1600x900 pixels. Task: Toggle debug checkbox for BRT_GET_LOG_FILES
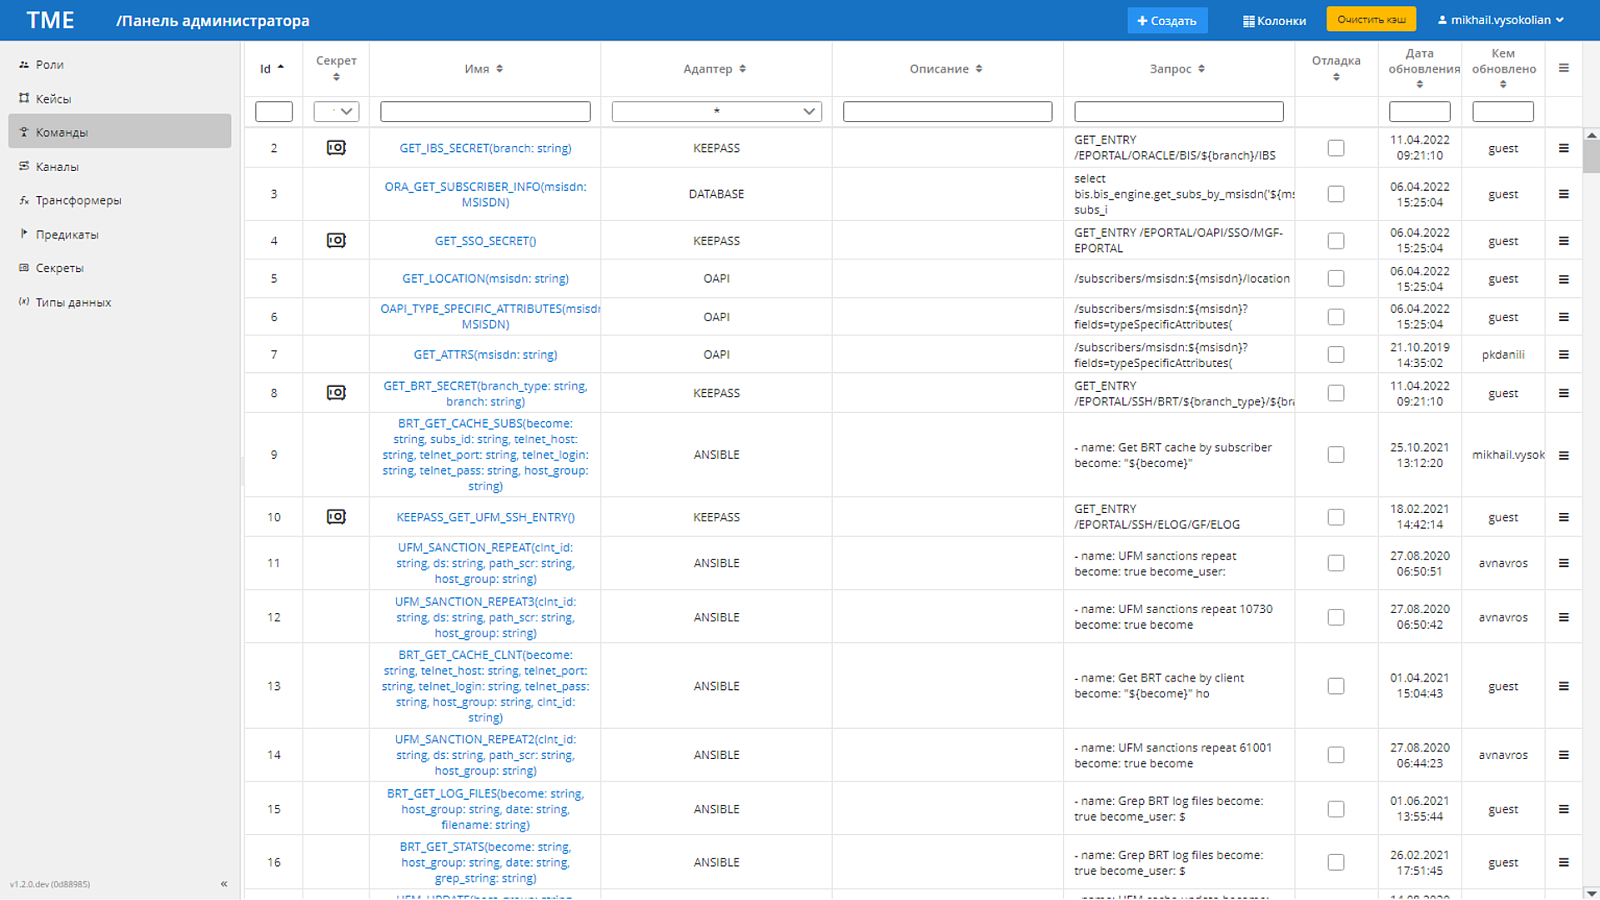tap(1336, 809)
